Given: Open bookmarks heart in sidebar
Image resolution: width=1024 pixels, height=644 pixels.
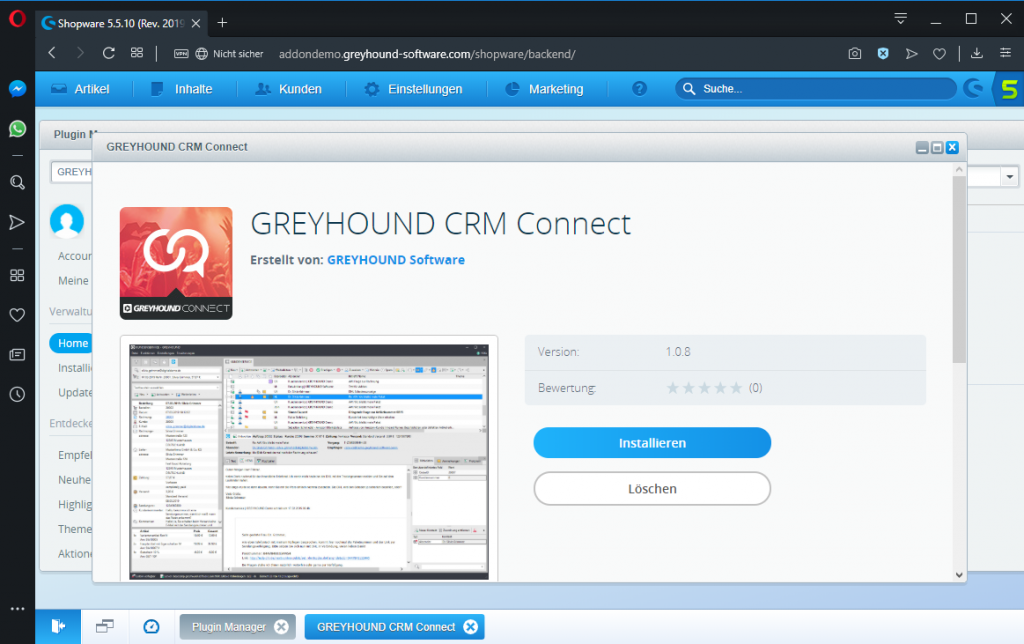Looking at the screenshot, I should click(18, 315).
